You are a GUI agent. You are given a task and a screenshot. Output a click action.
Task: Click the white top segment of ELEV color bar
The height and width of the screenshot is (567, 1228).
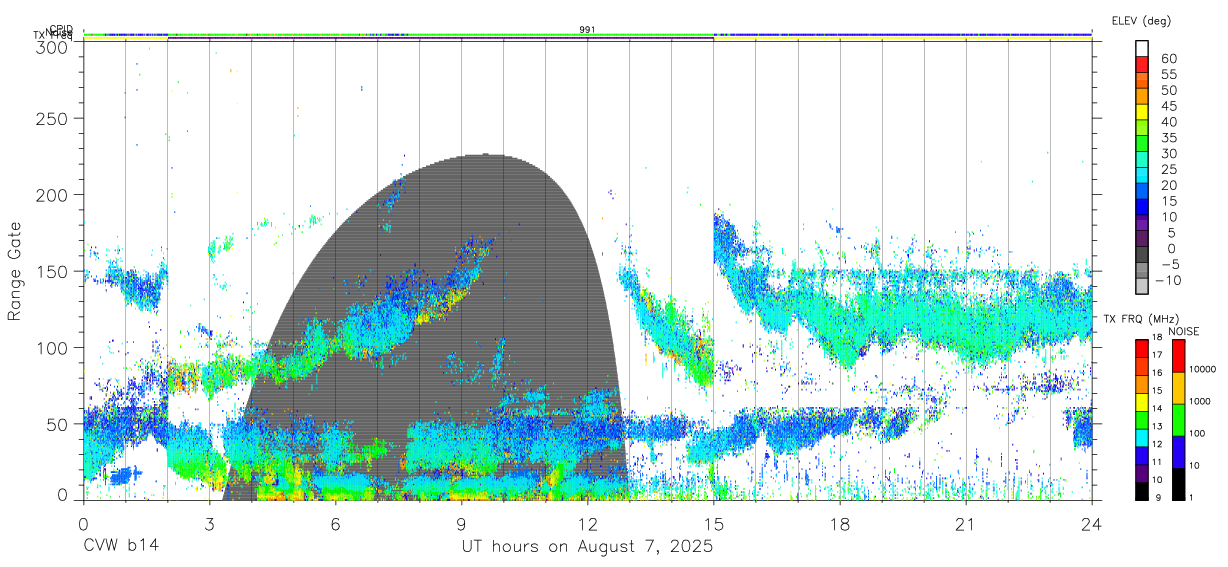1142,48
